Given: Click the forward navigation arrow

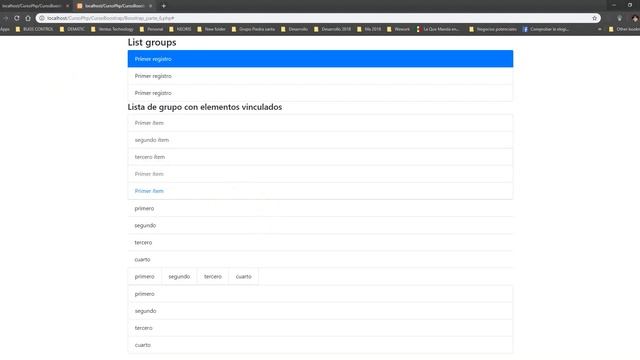Looking at the screenshot, I should (x=5, y=18).
